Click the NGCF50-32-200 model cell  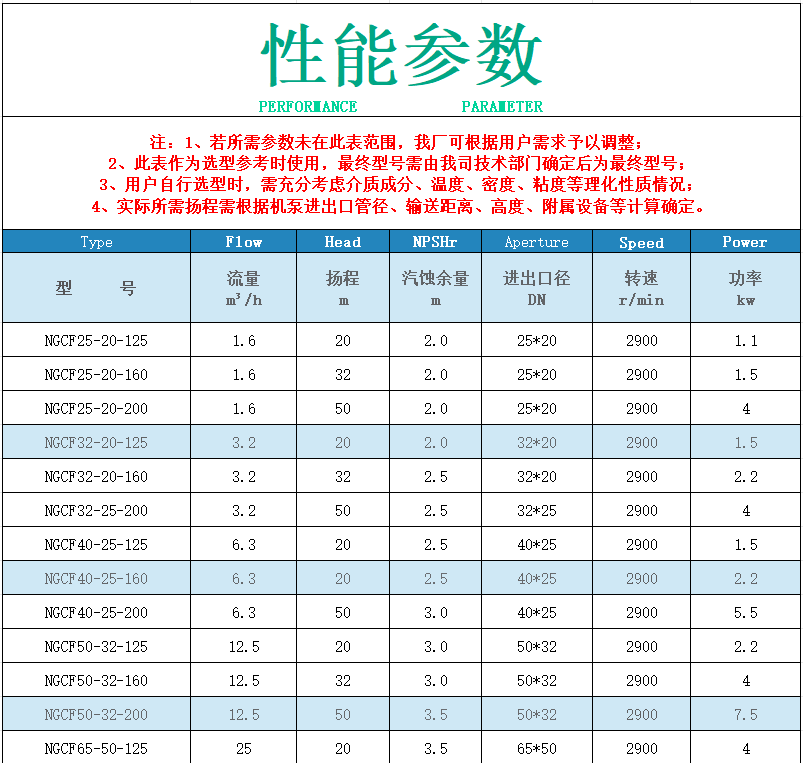pyautogui.click(x=96, y=715)
